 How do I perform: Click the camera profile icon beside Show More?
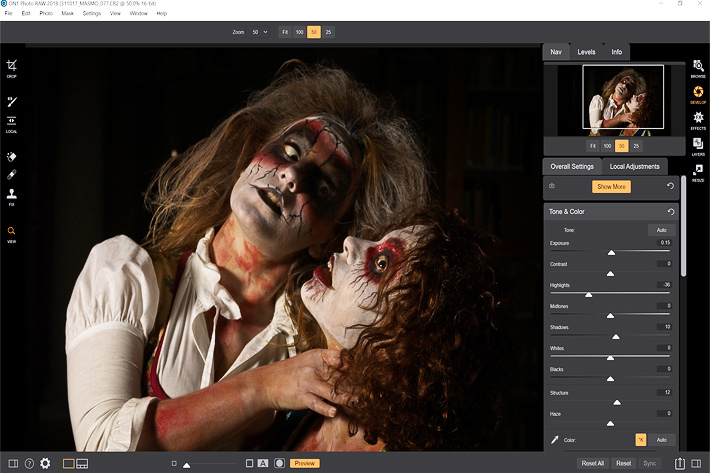[x=552, y=186]
